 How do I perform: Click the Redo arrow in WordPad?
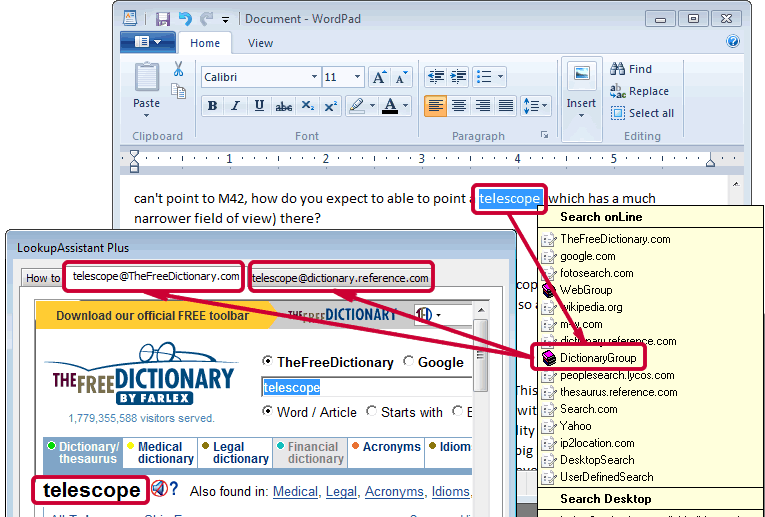point(207,19)
